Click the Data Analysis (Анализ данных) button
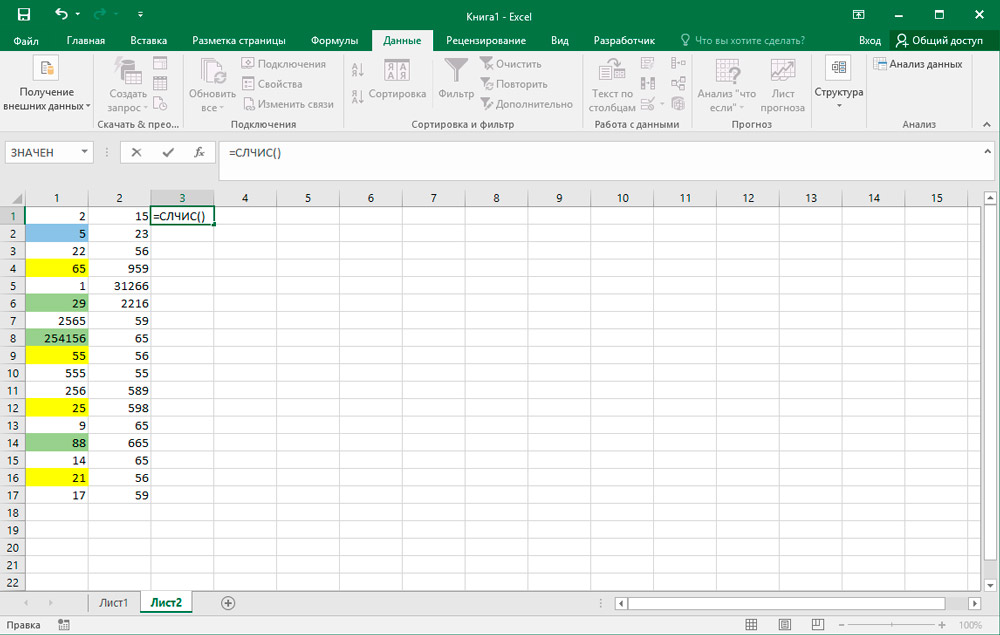Viewport: 1000px width, 635px height. (917, 64)
